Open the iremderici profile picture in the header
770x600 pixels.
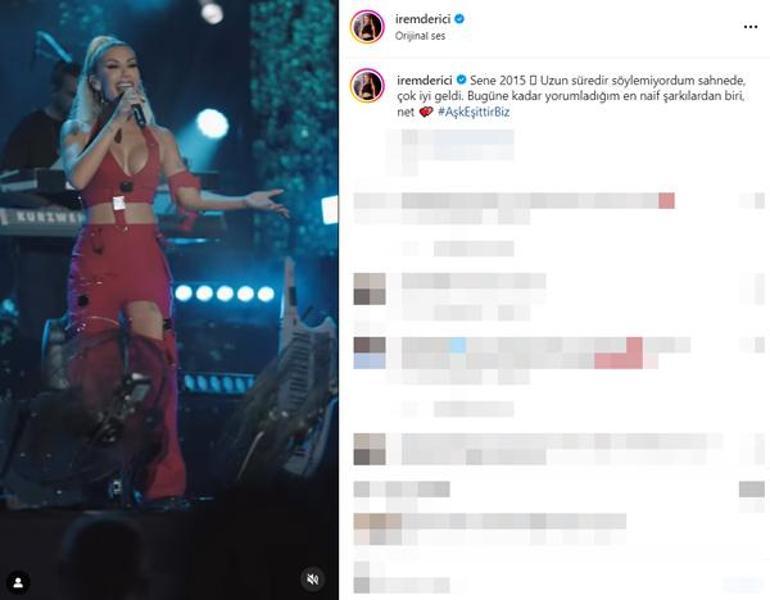click(x=367, y=27)
